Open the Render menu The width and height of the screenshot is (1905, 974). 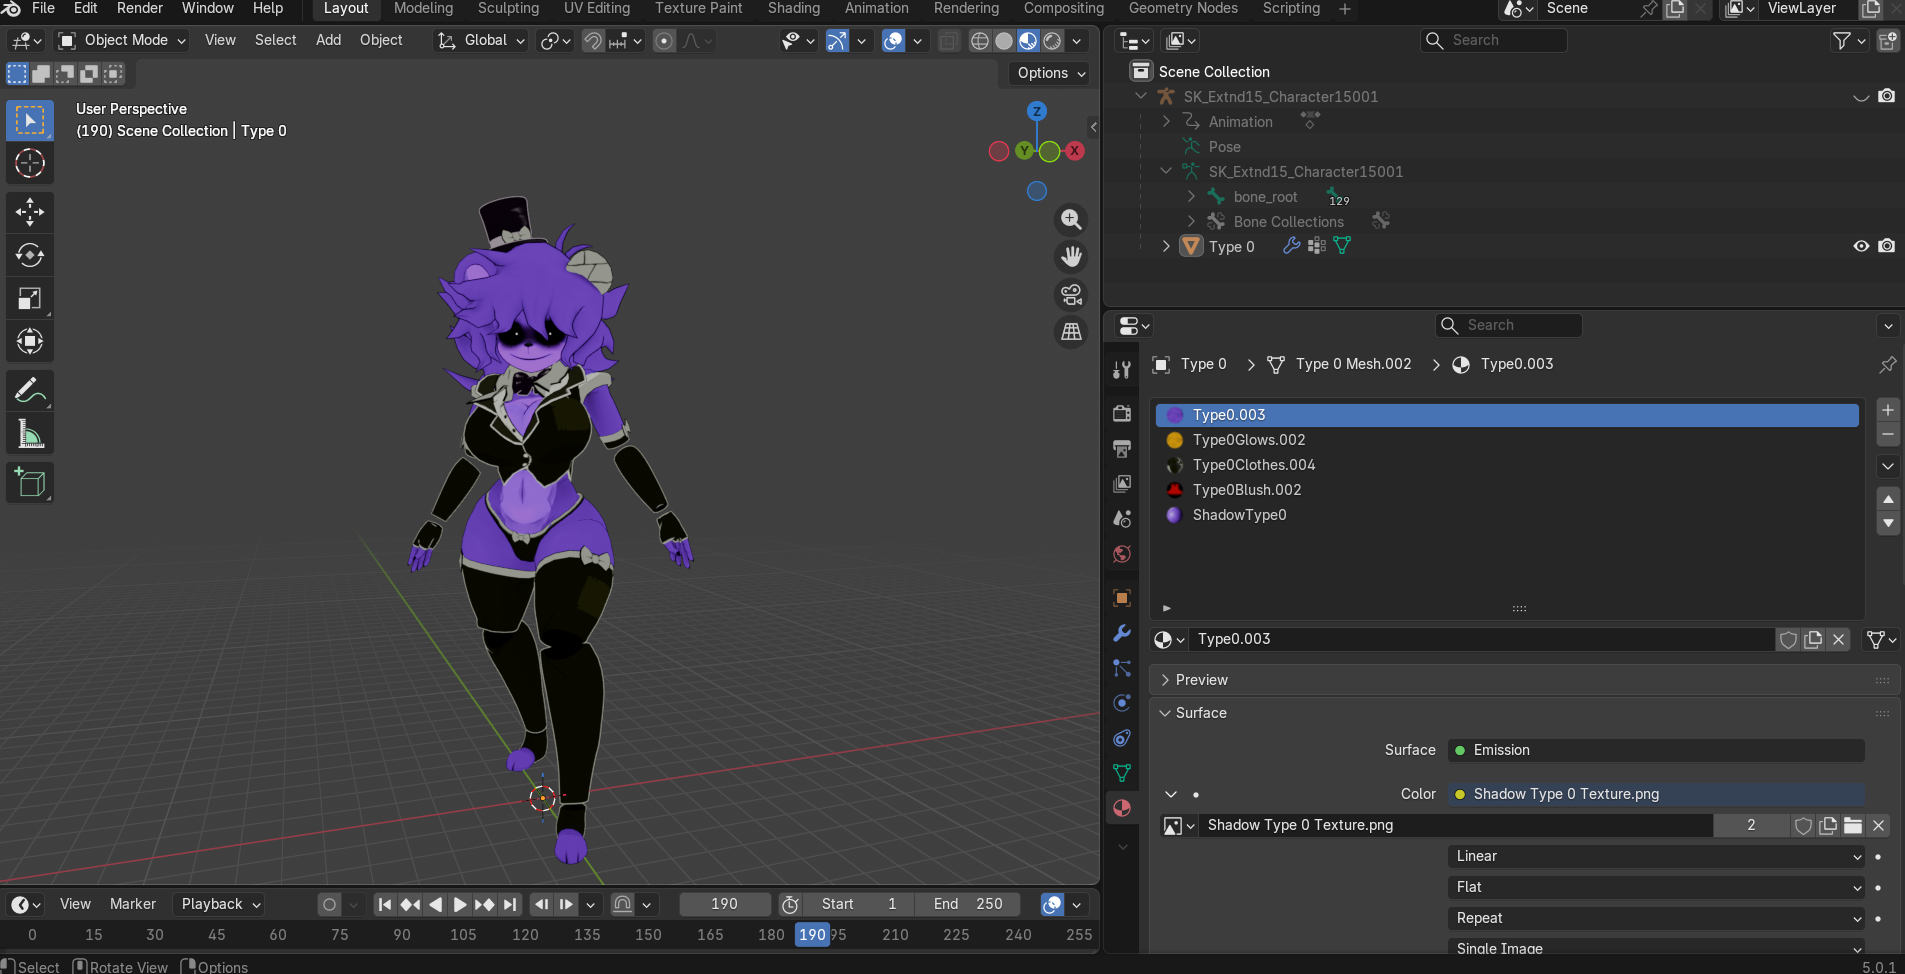[140, 9]
